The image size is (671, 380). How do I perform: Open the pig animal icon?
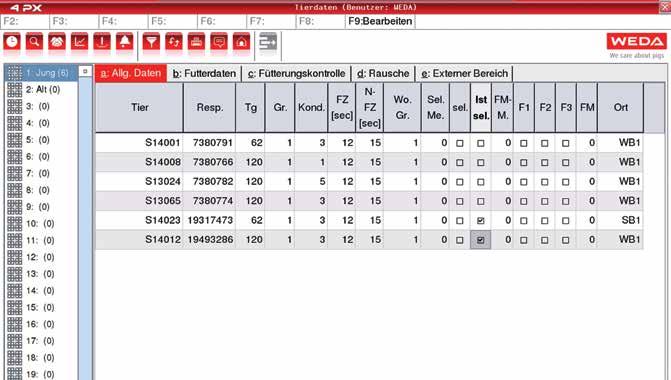click(x=57, y=42)
